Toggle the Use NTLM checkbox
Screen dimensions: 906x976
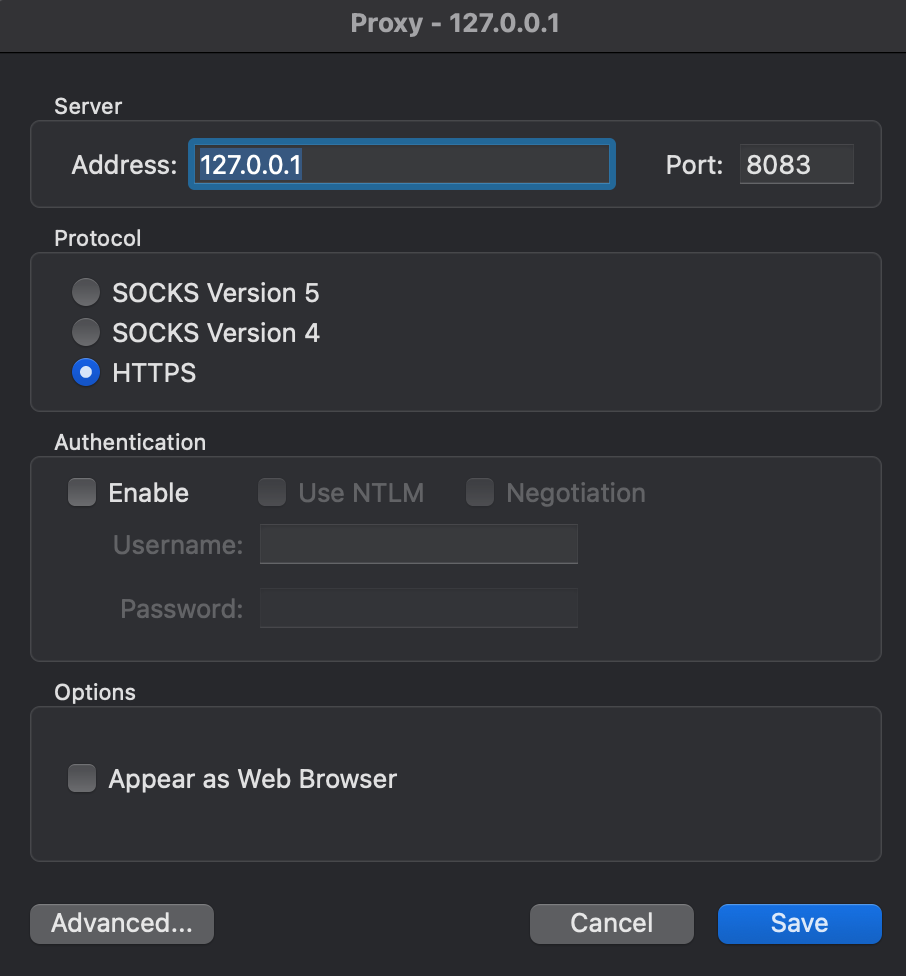pyautogui.click(x=272, y=492)
